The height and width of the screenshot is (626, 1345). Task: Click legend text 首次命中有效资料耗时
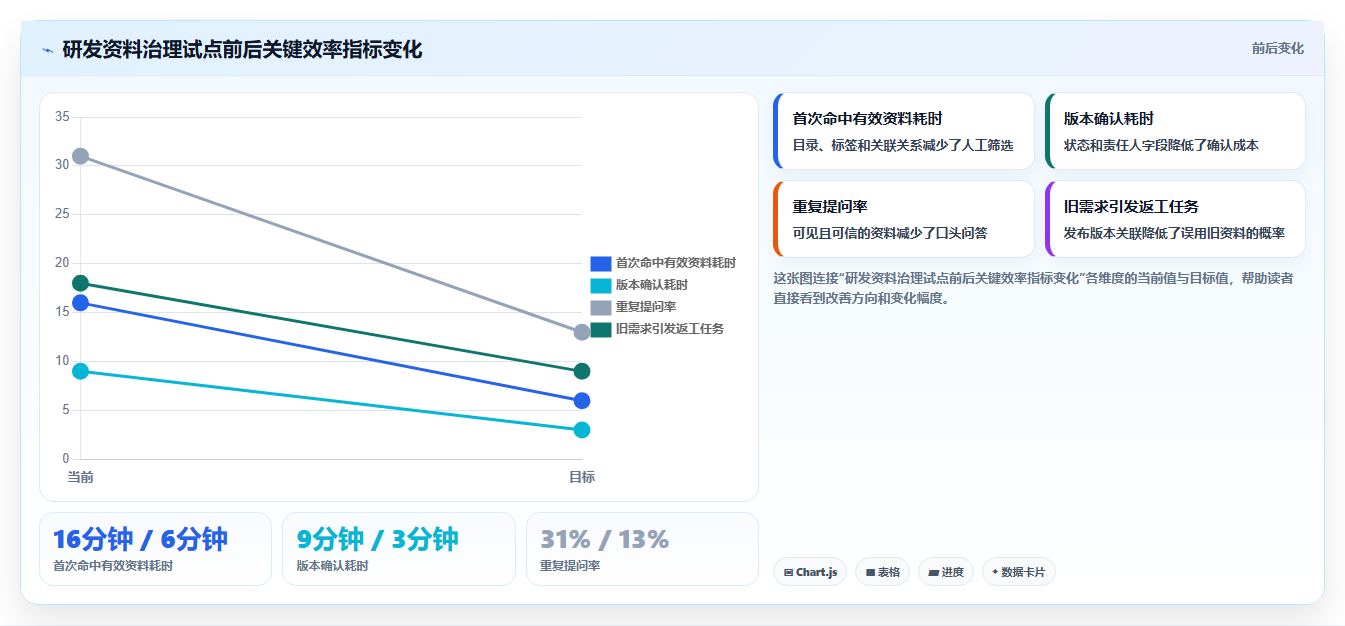pyautogui.click(x=676, y=264)
